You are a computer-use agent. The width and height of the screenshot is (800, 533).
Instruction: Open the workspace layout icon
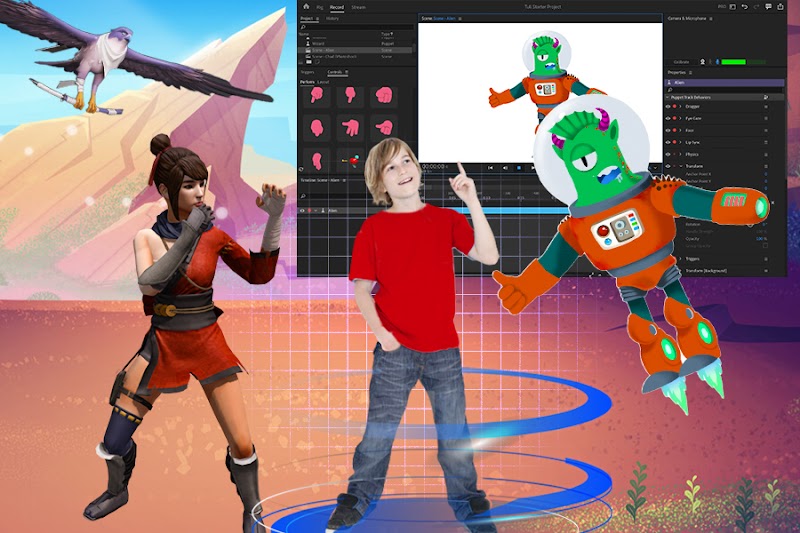pos(733,7)
